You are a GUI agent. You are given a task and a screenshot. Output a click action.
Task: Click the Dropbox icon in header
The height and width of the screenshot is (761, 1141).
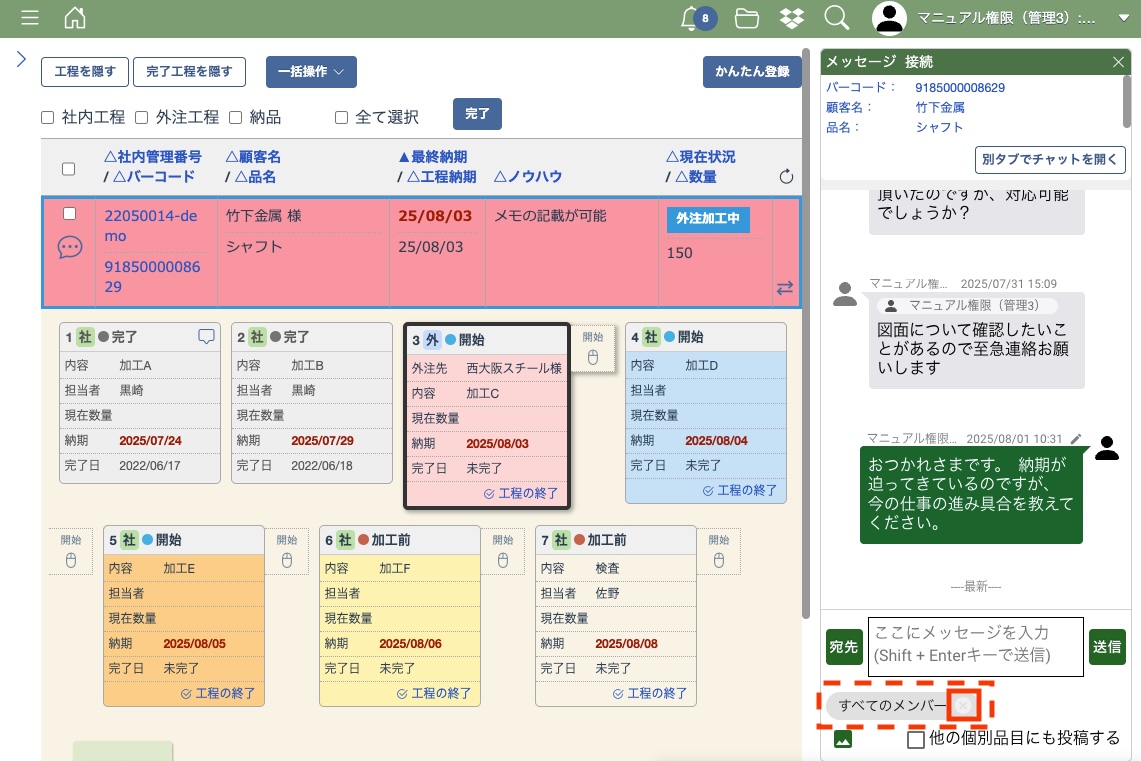(792, 18)
